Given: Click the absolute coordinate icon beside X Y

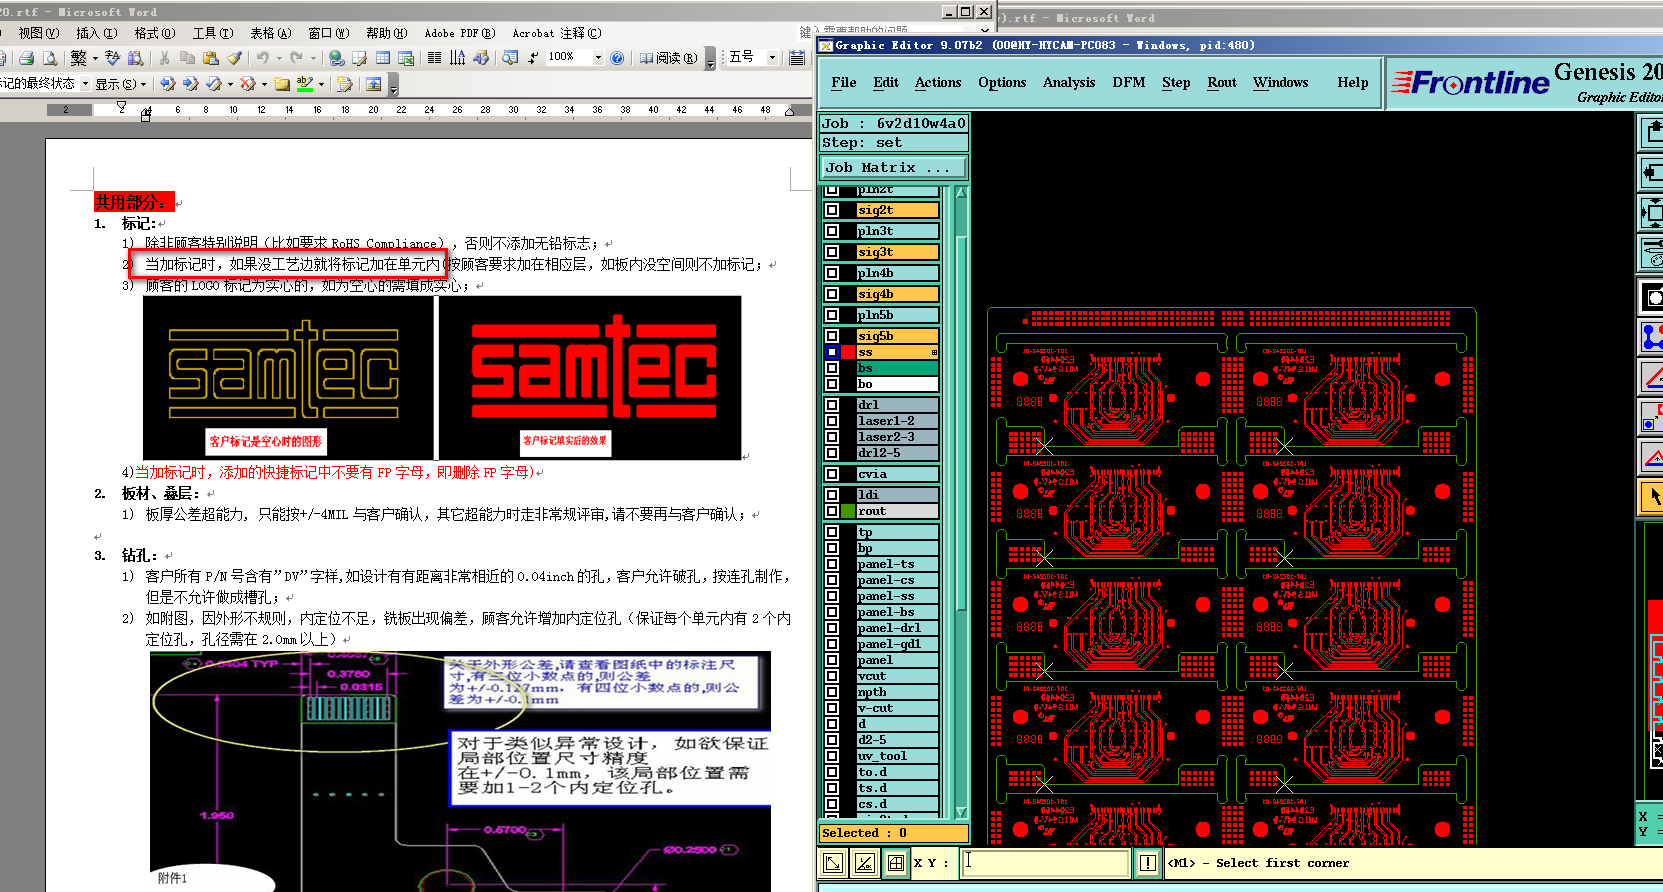Looking at the screenshot, I should coord(833,863).
